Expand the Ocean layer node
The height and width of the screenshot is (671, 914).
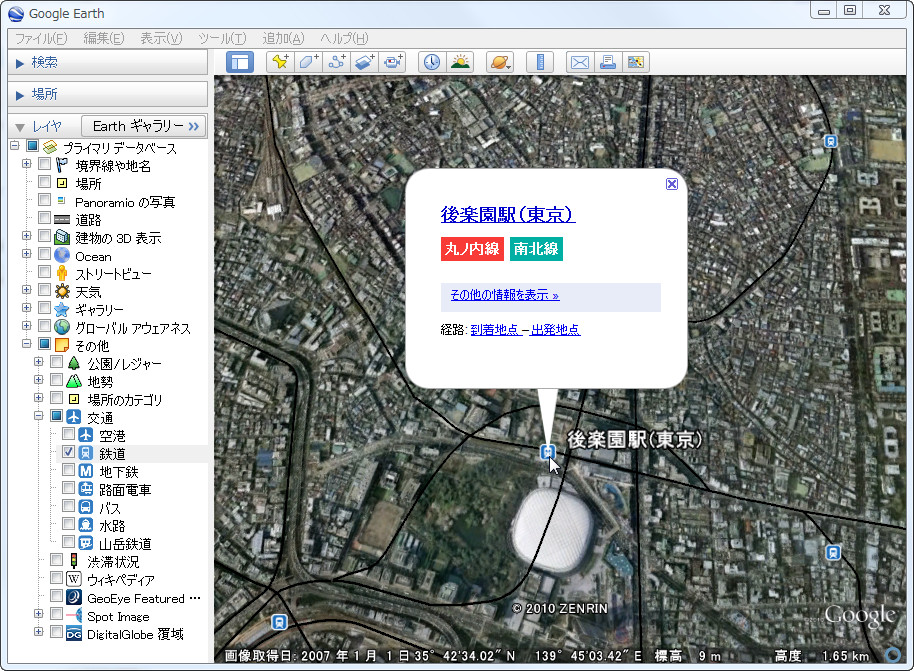pyautogui.click(x=26, y=254)
